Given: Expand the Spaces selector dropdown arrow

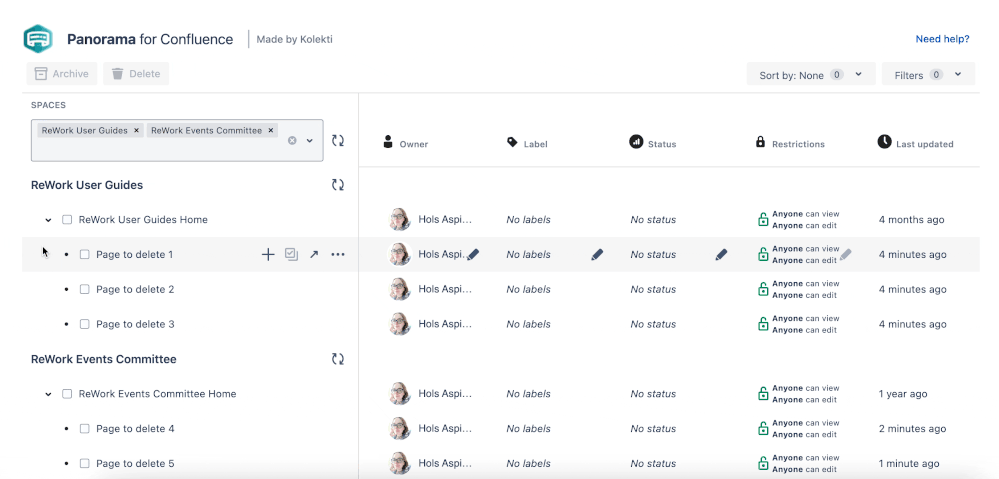Looking at the screenshot, I should 310,140.
